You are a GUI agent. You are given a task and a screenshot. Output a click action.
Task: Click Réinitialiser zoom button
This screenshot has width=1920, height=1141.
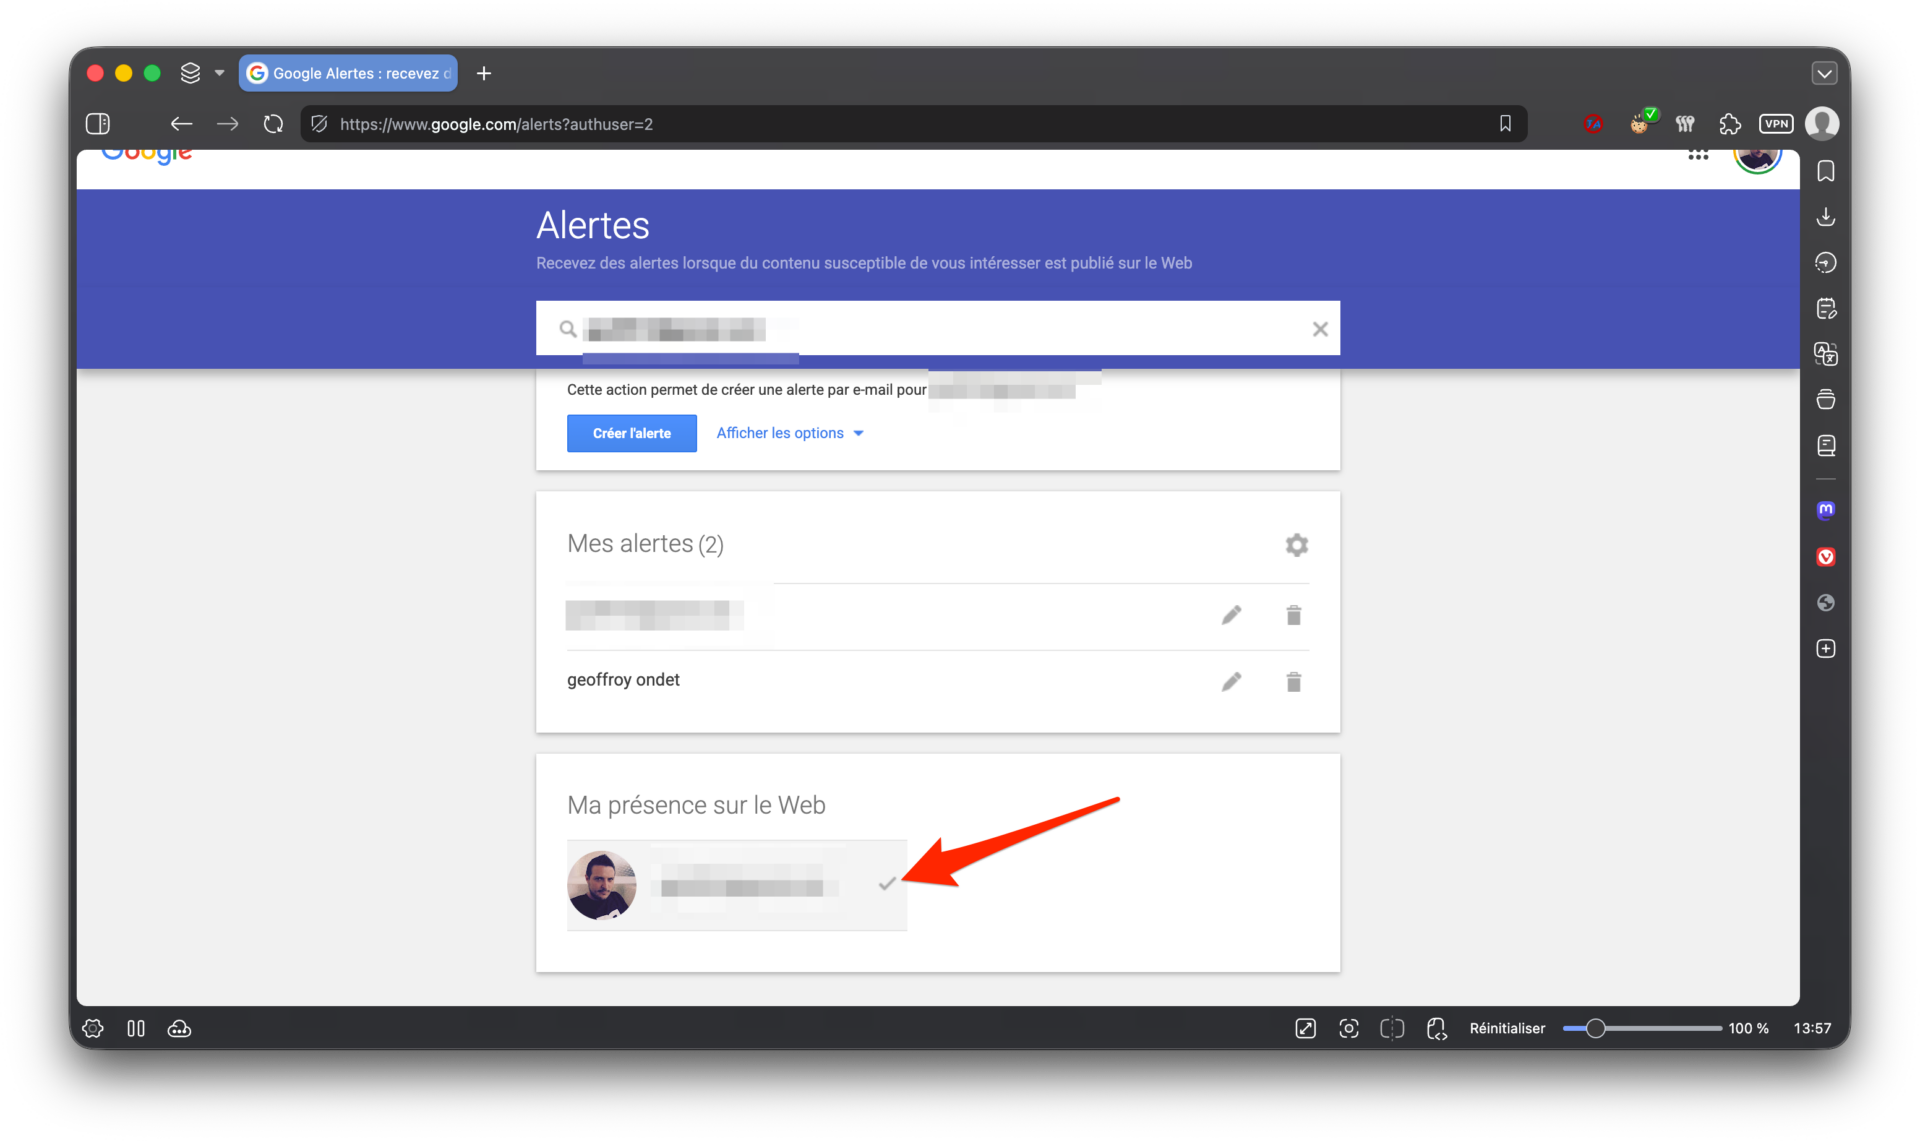[x=1507, y=1028]
